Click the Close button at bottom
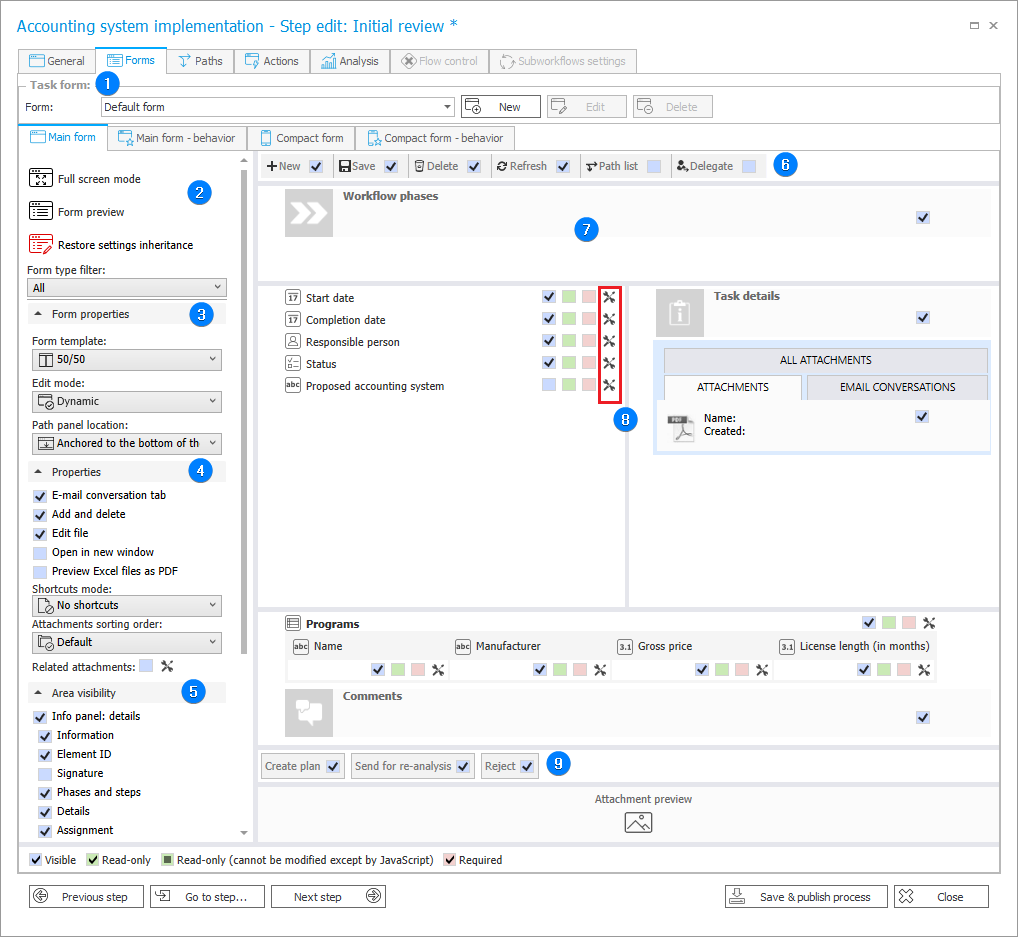This screenshot has height=937, width=1018. click(941, 897)
